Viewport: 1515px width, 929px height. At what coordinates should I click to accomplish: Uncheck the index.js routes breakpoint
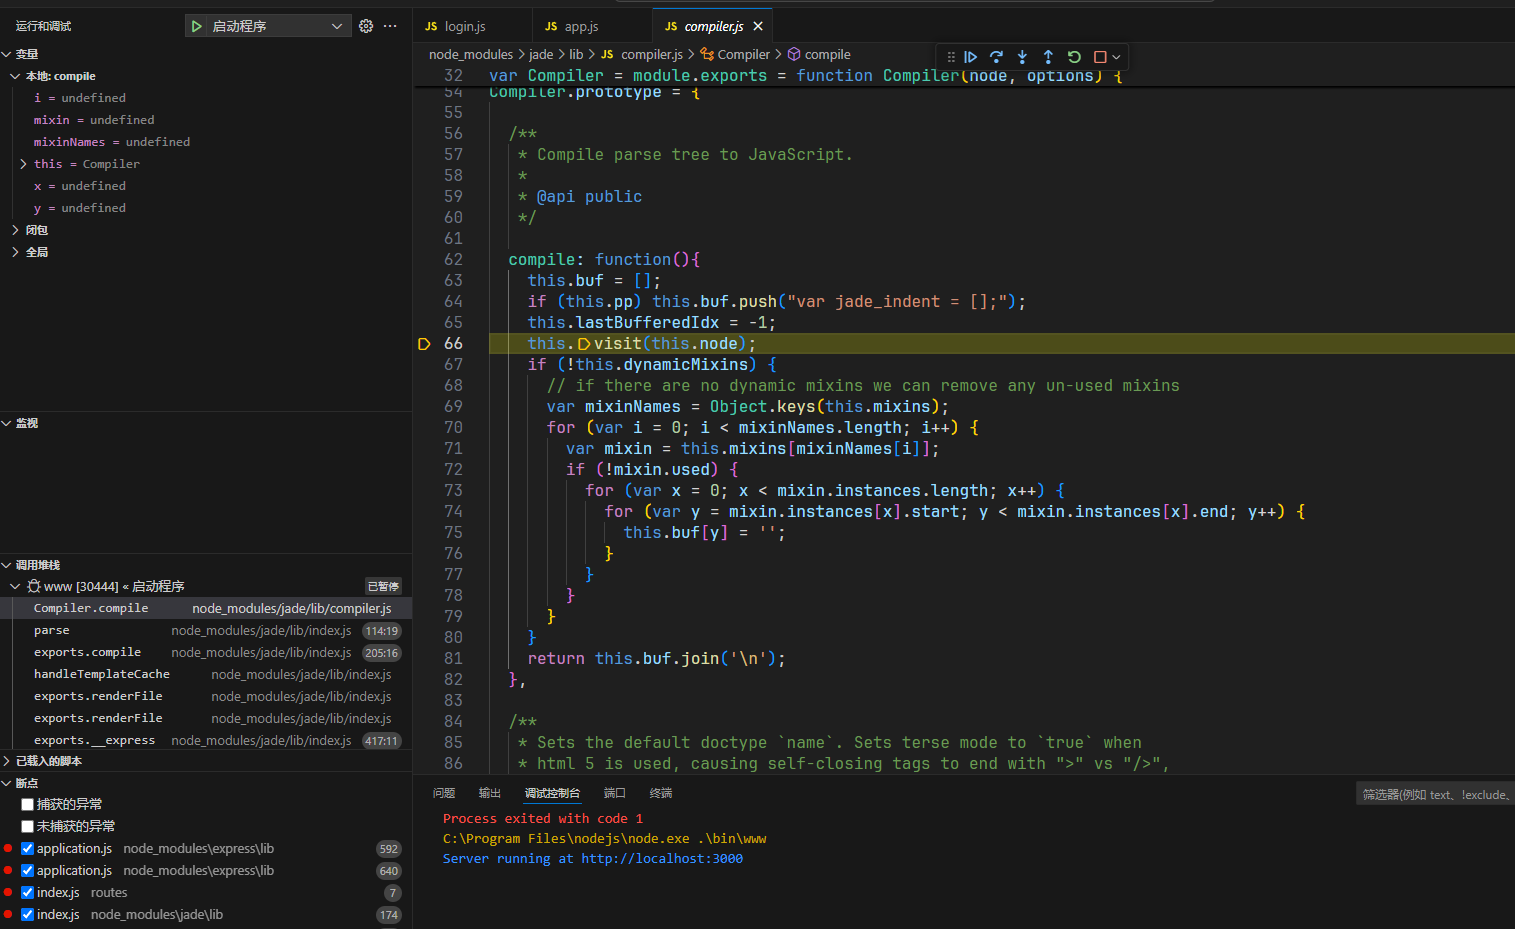pyautogui.click(x=28, y=892)
